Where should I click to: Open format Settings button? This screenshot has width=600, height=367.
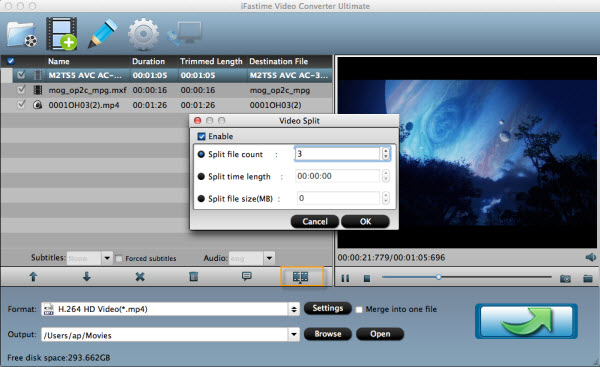(328, 308)
